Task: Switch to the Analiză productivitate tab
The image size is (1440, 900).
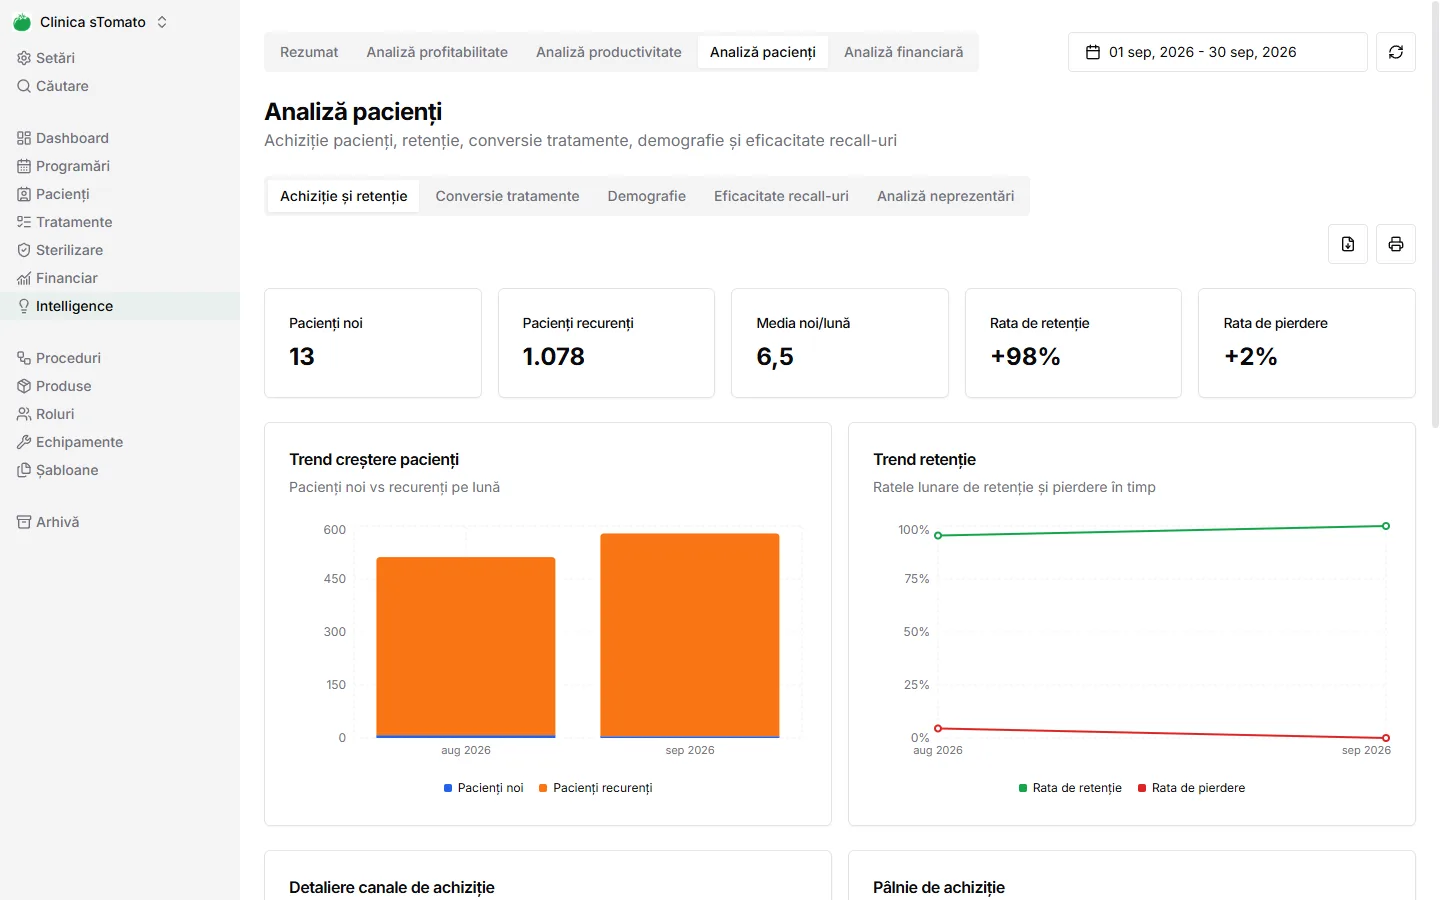Action: point(609,52)
